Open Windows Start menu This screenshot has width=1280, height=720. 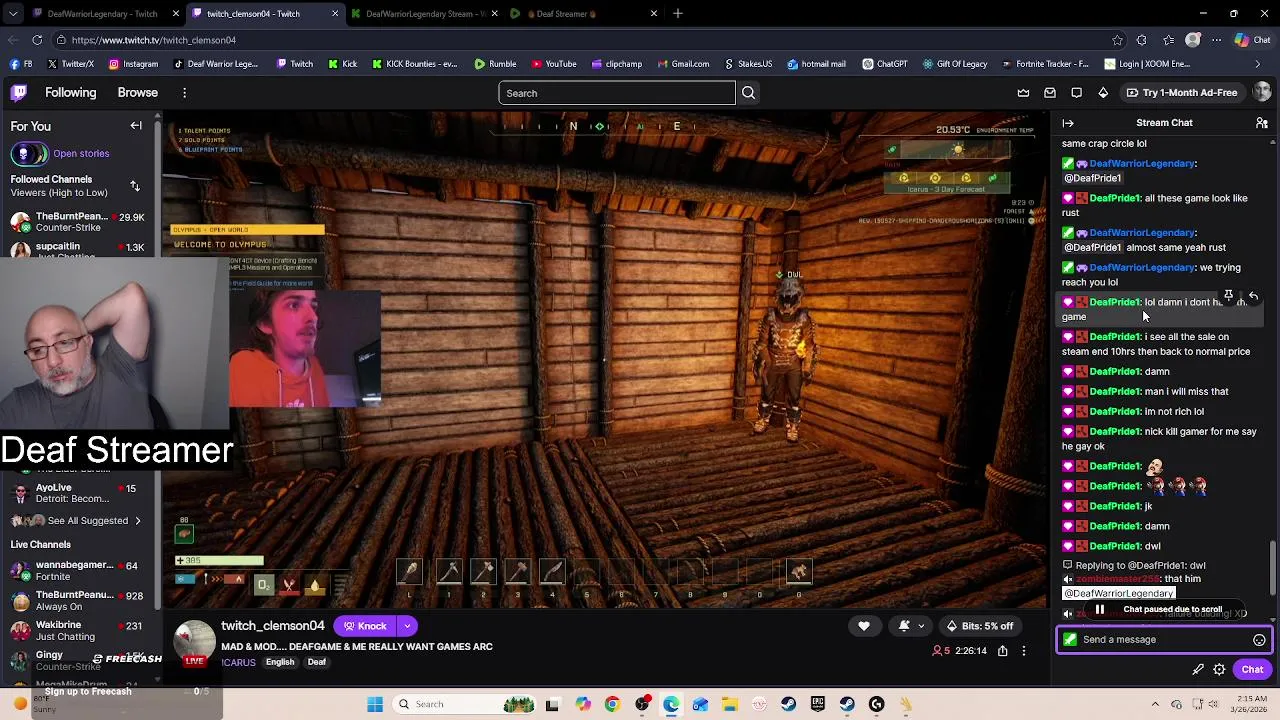[375, 704]
